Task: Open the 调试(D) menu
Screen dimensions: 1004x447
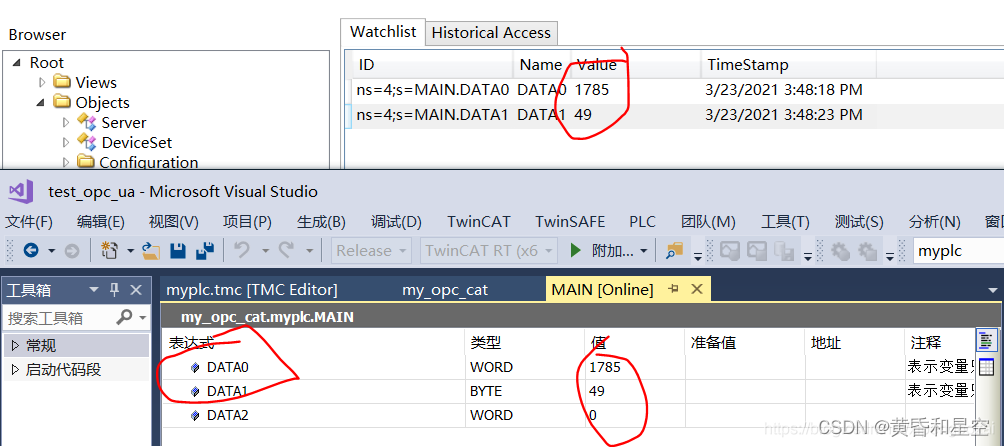Action: click(396, 222)
